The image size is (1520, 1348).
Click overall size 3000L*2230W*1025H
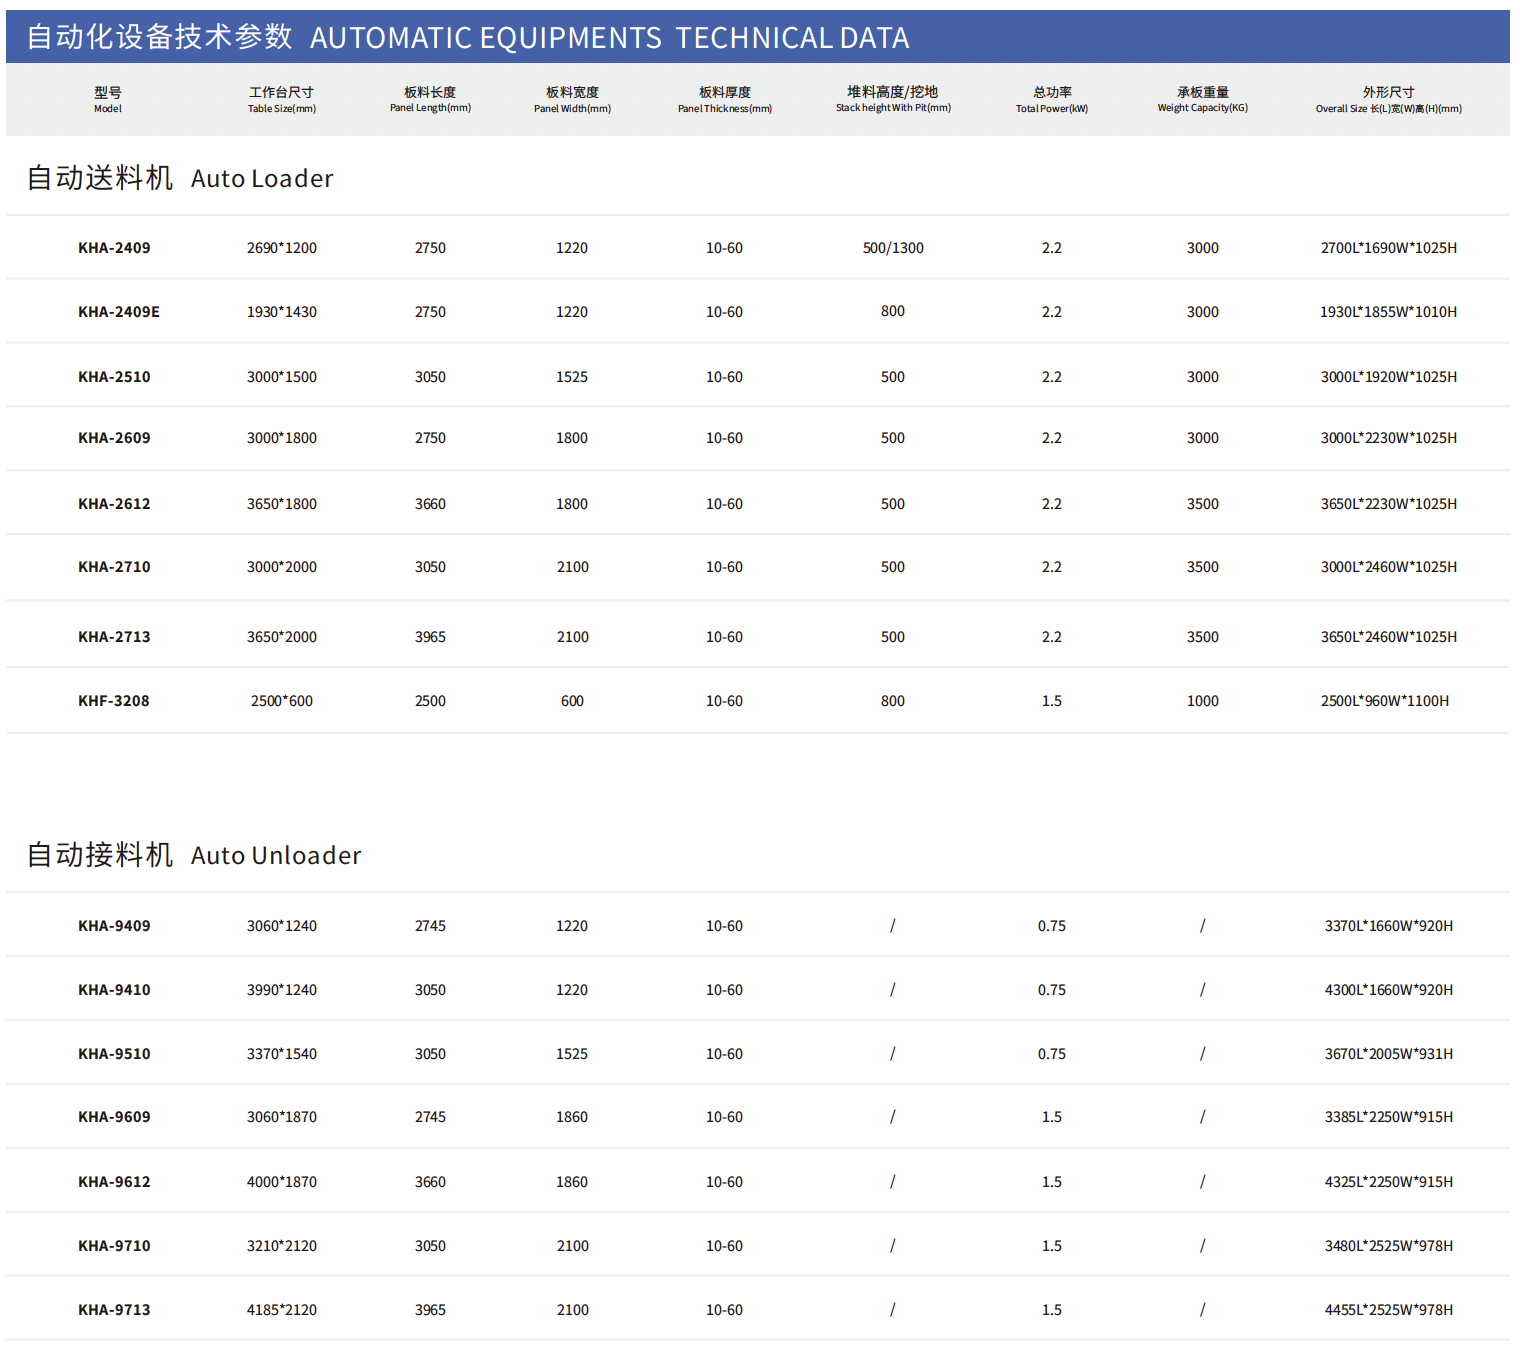[1389, 438]
